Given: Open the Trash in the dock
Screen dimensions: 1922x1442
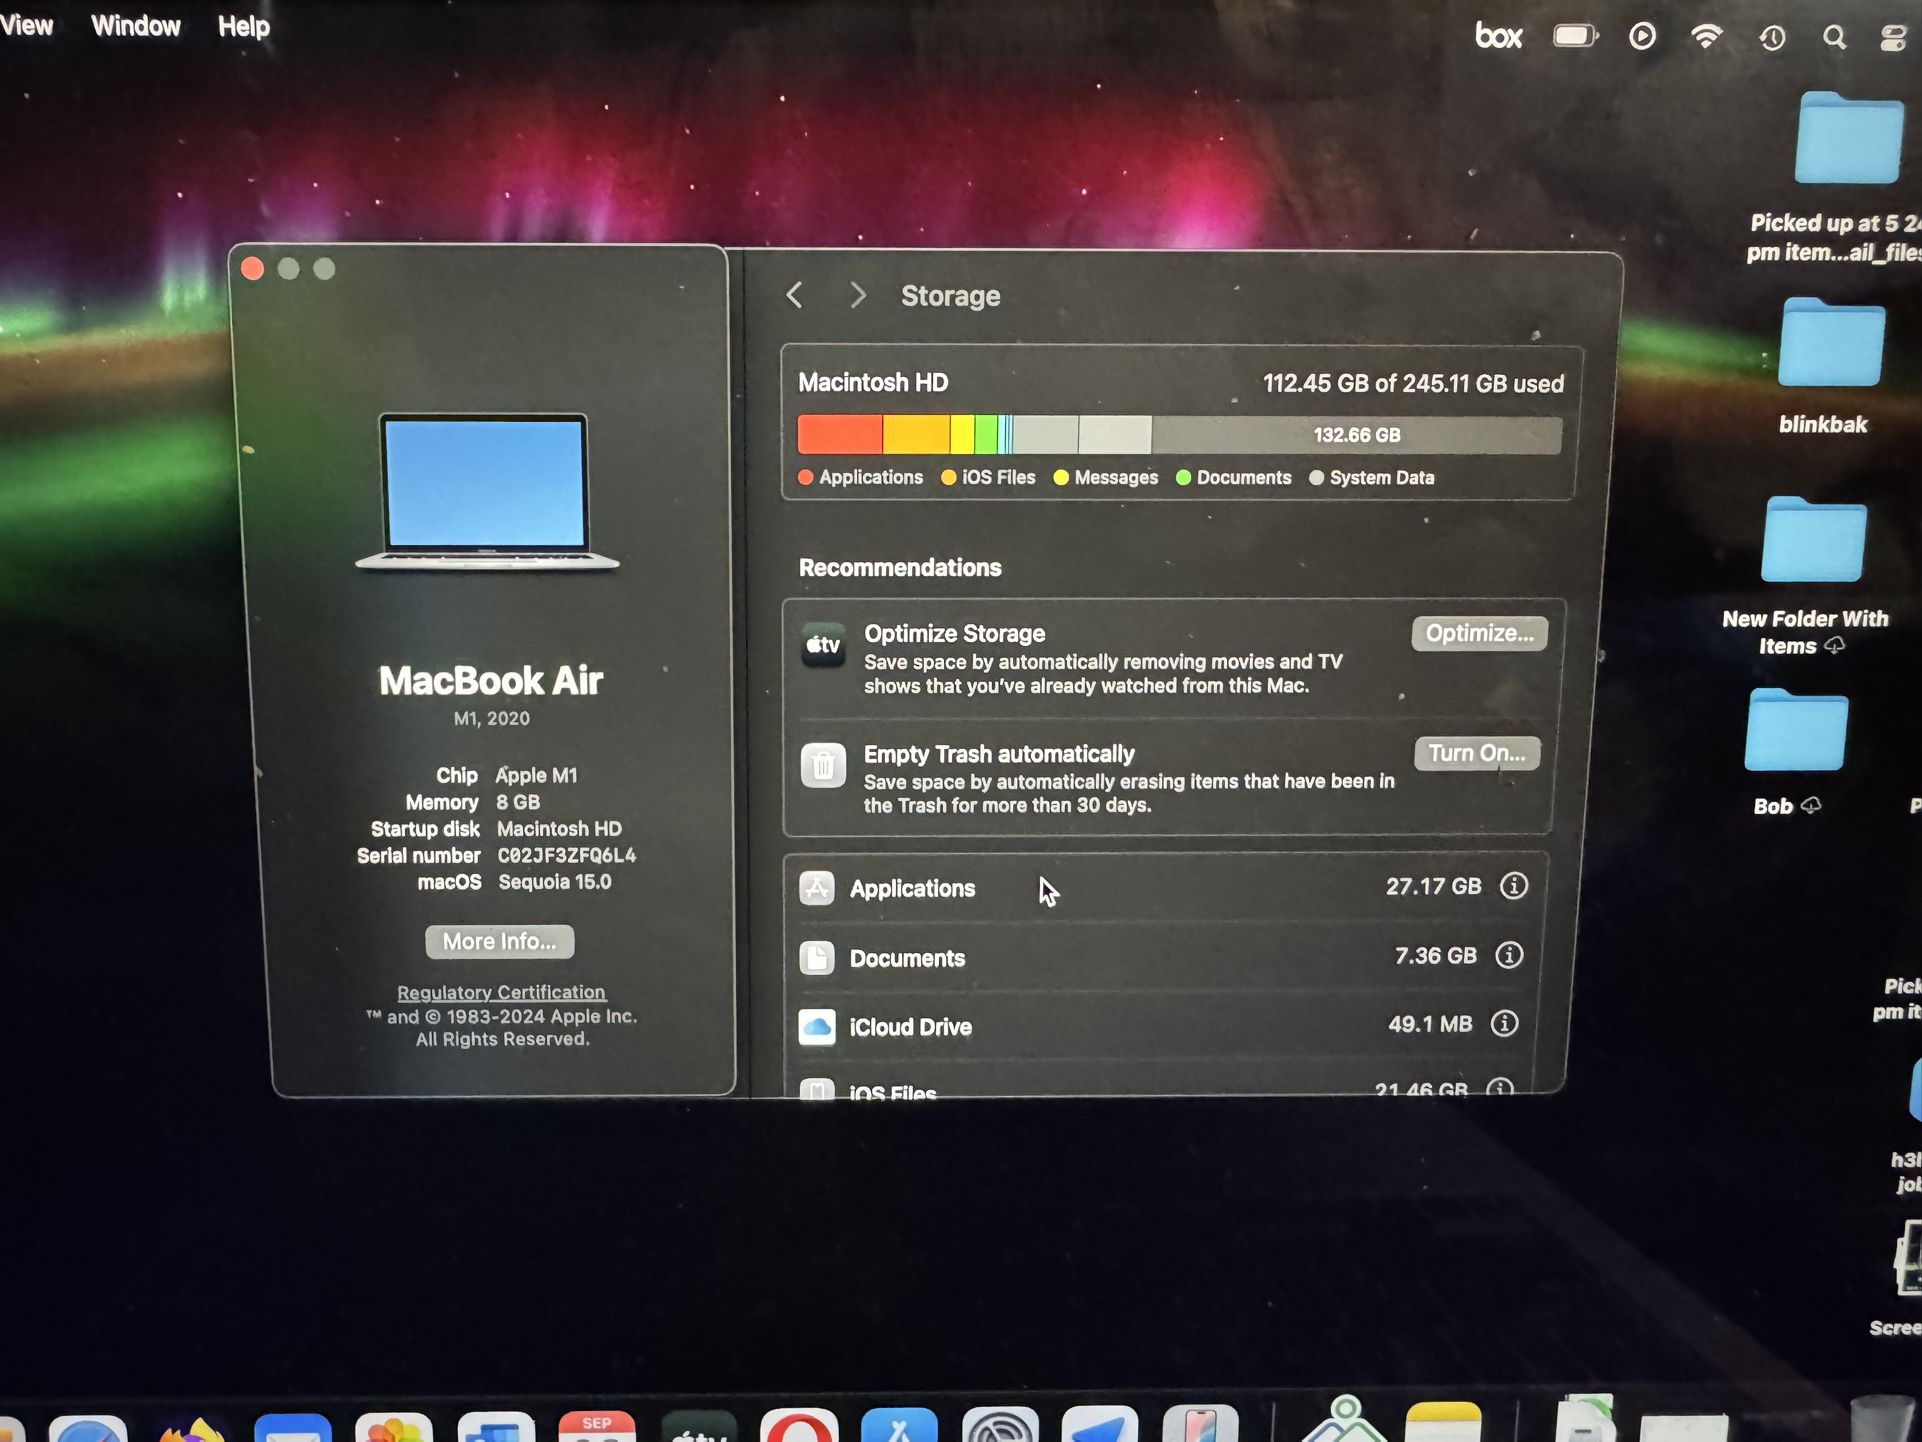Looking at the screenshot, I should tap(1880, 1418).
